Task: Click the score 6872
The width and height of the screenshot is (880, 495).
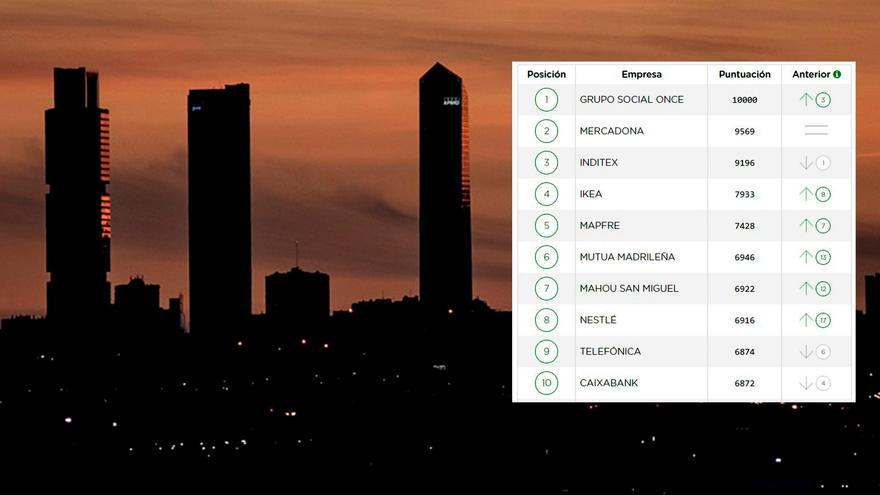Action: pos(744,383)
